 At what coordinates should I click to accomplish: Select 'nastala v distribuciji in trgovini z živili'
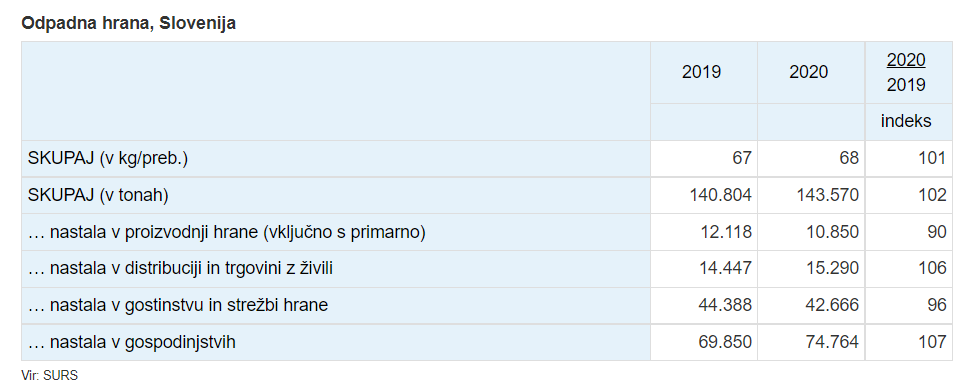click(180, 268)
